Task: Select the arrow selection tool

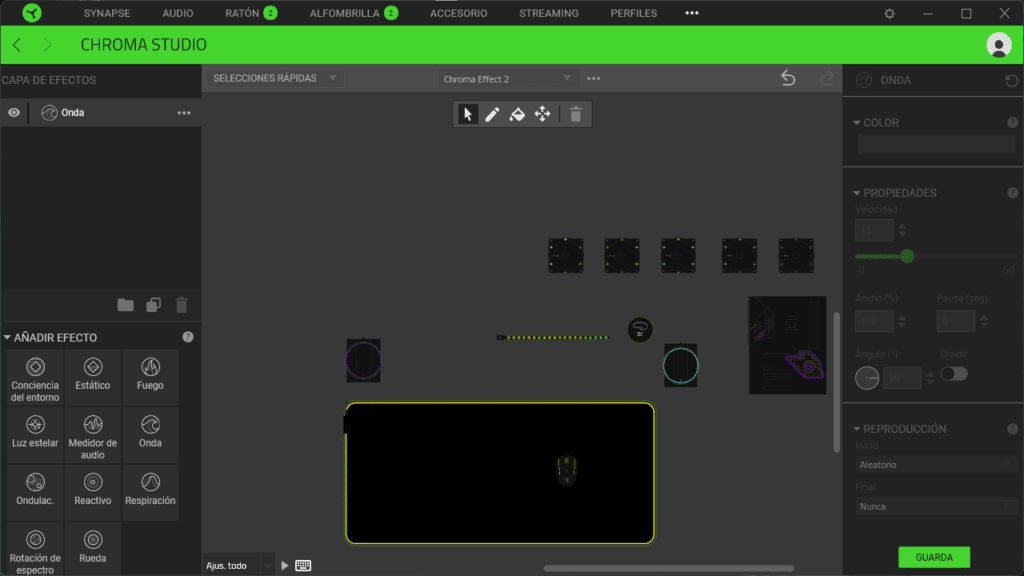Action: click(468, 114)
